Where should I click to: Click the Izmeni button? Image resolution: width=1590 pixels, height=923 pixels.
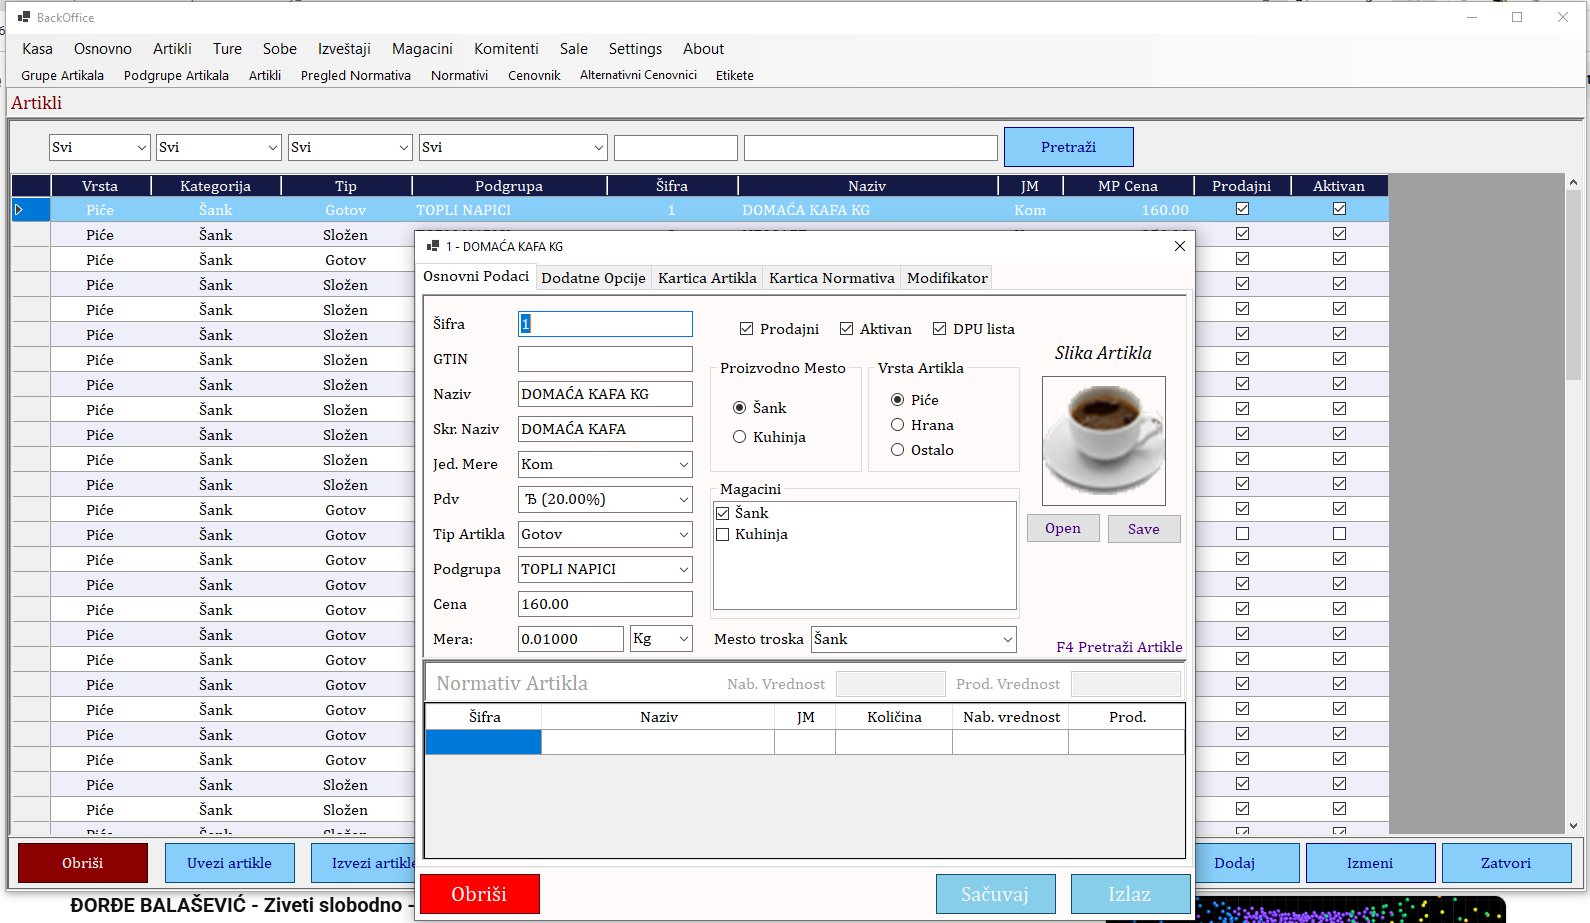pos(1370,863)
